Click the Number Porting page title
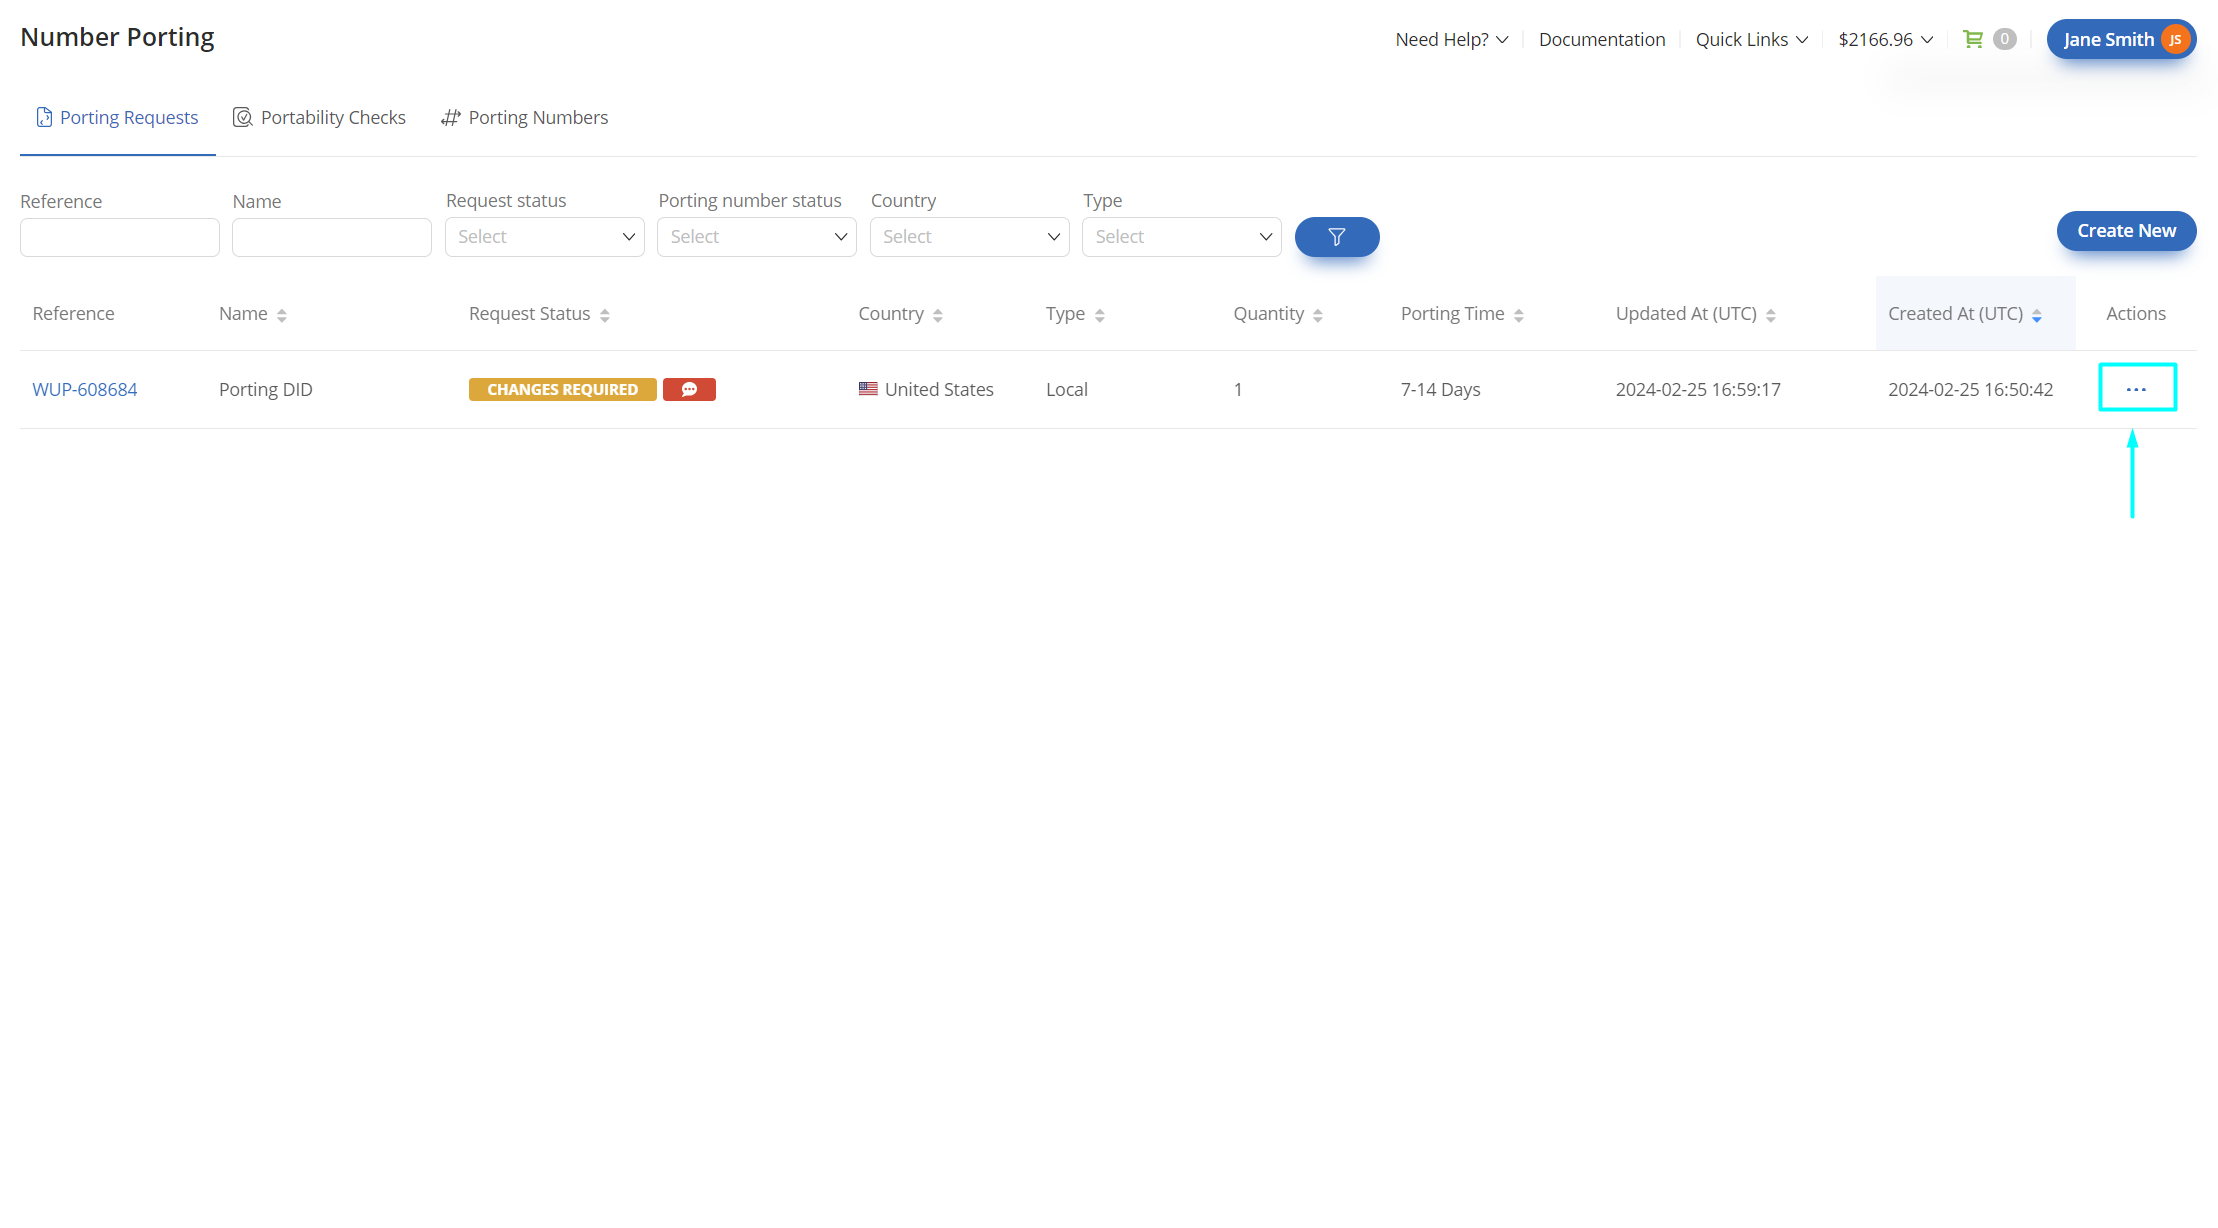 coord(117,37)
